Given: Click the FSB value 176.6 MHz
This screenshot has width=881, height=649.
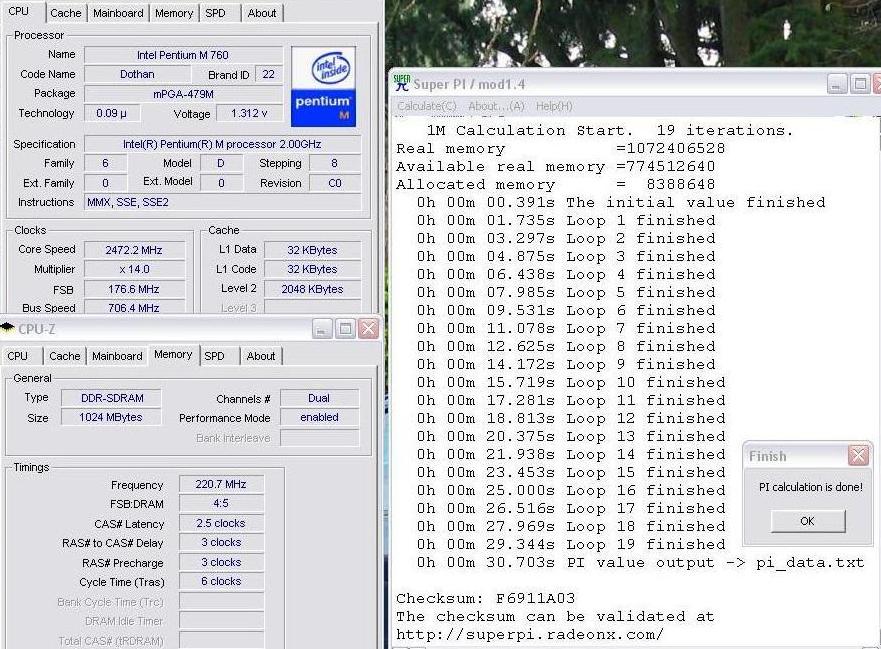Looking at the screenshot, I should click(x=134, y=289).
